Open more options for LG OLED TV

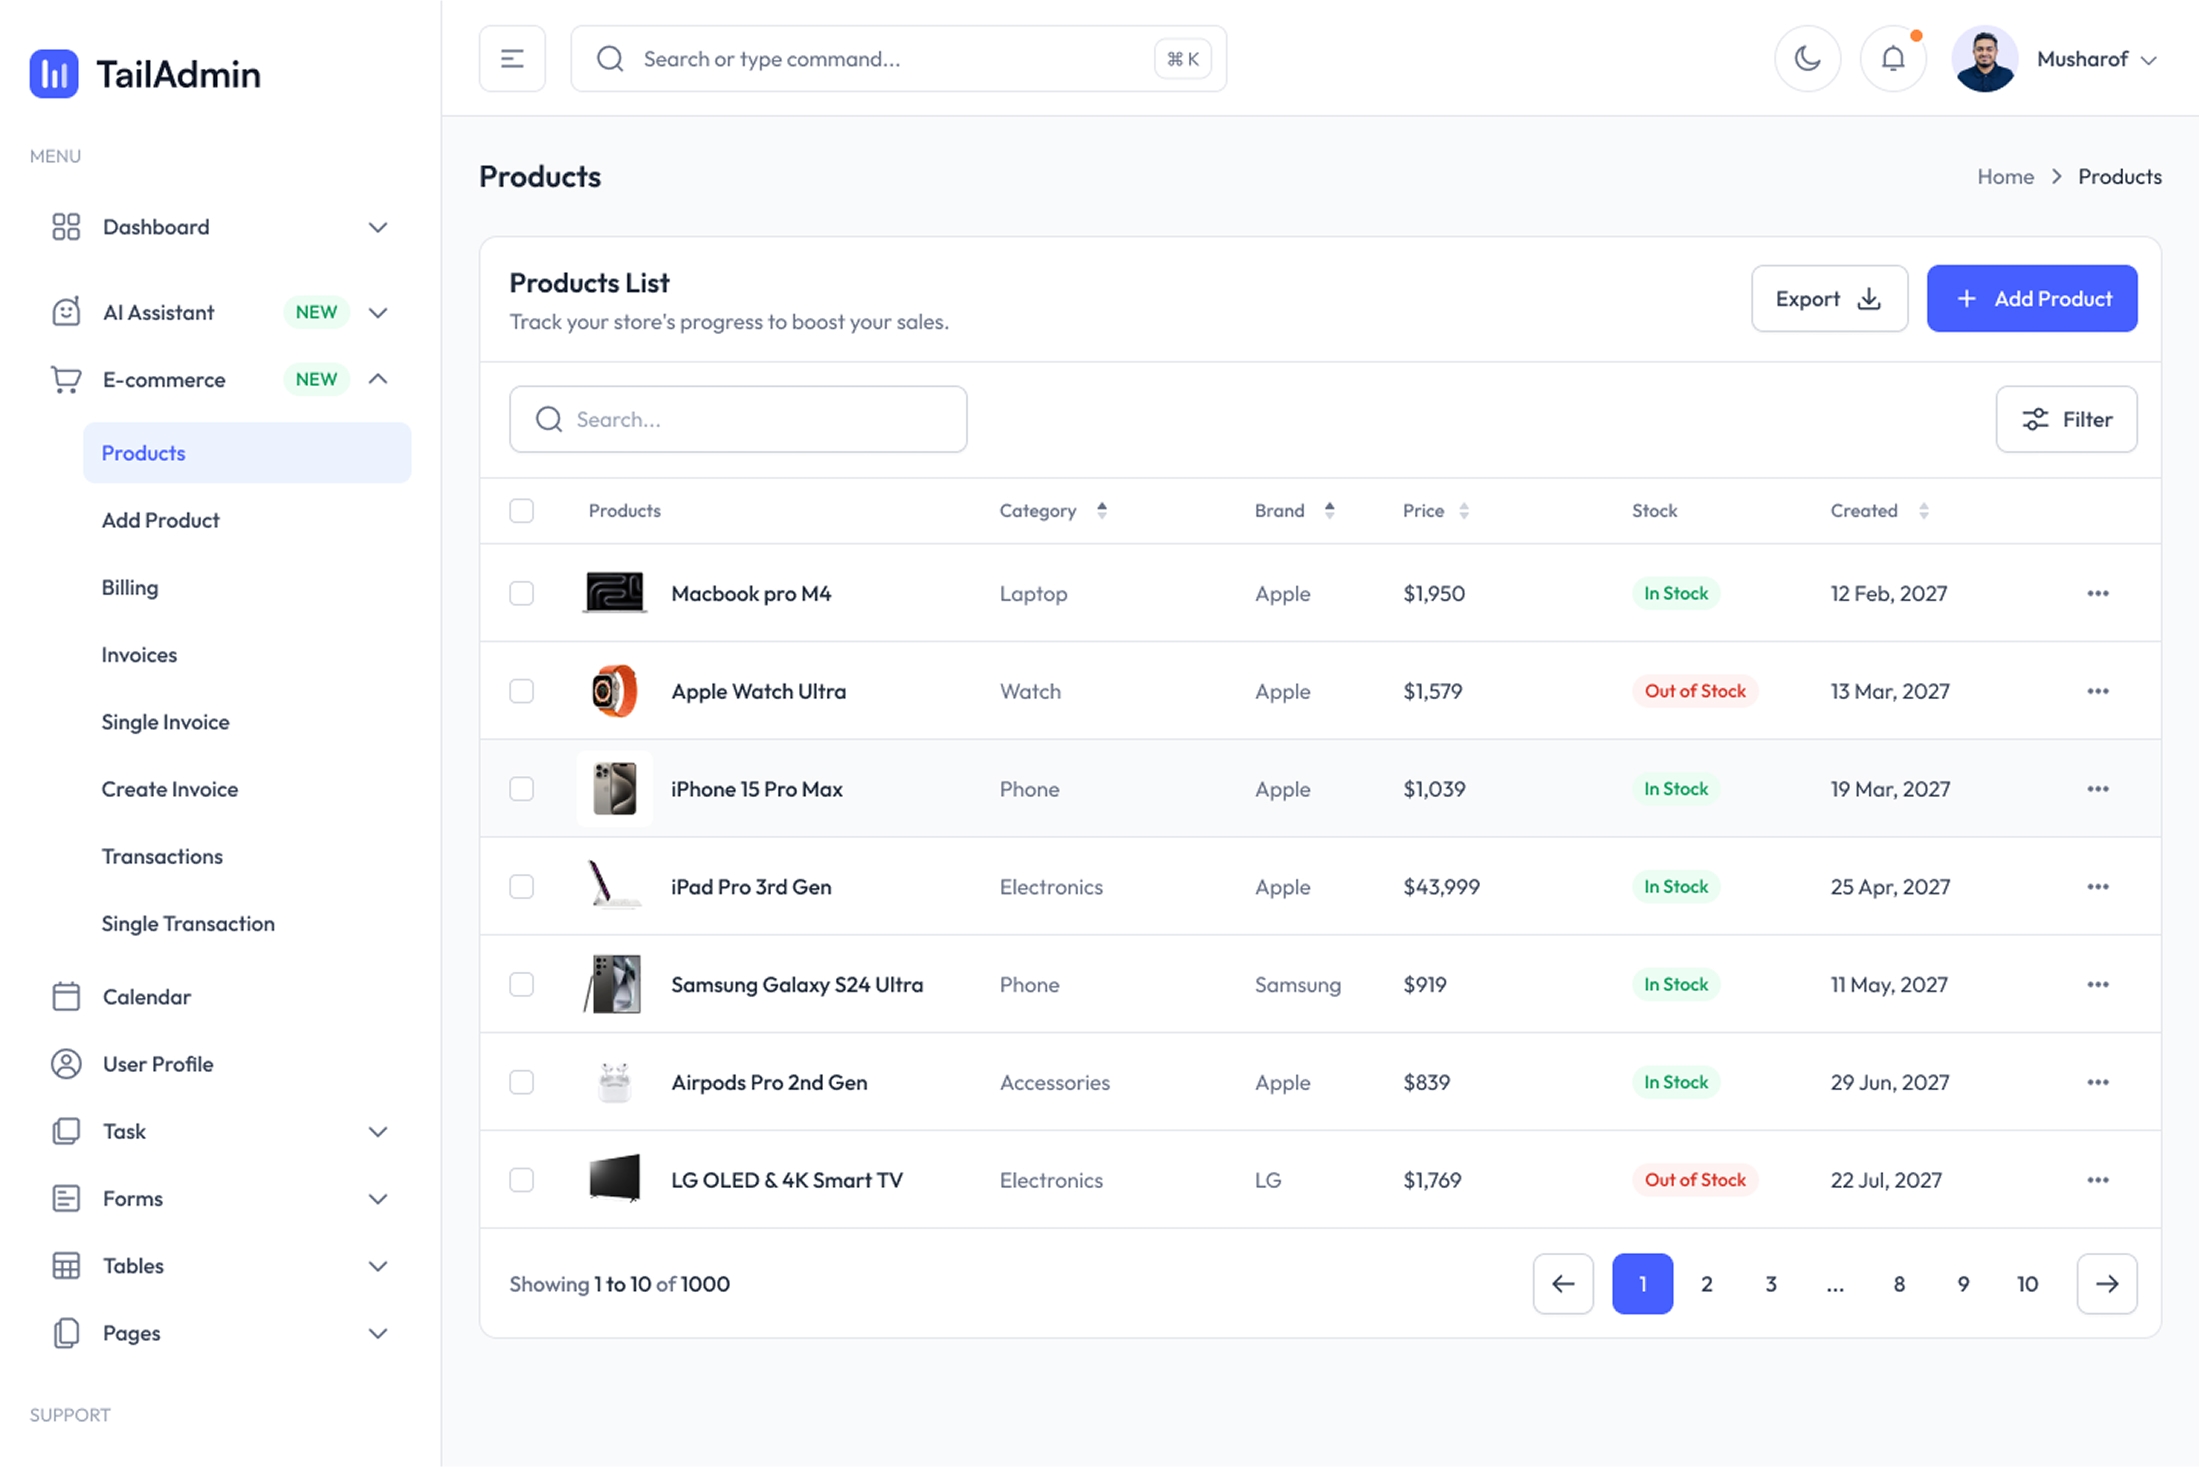[x=2098, y=1180]
